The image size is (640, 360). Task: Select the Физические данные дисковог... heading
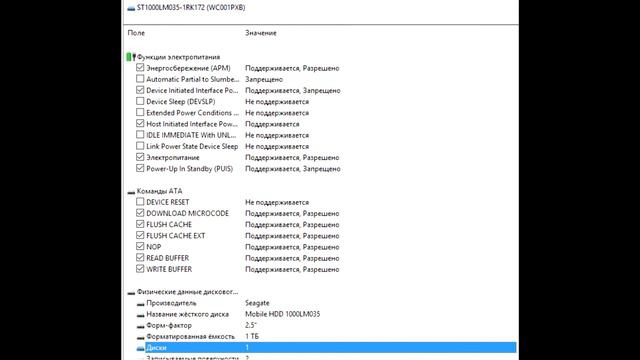click(187, 292)
